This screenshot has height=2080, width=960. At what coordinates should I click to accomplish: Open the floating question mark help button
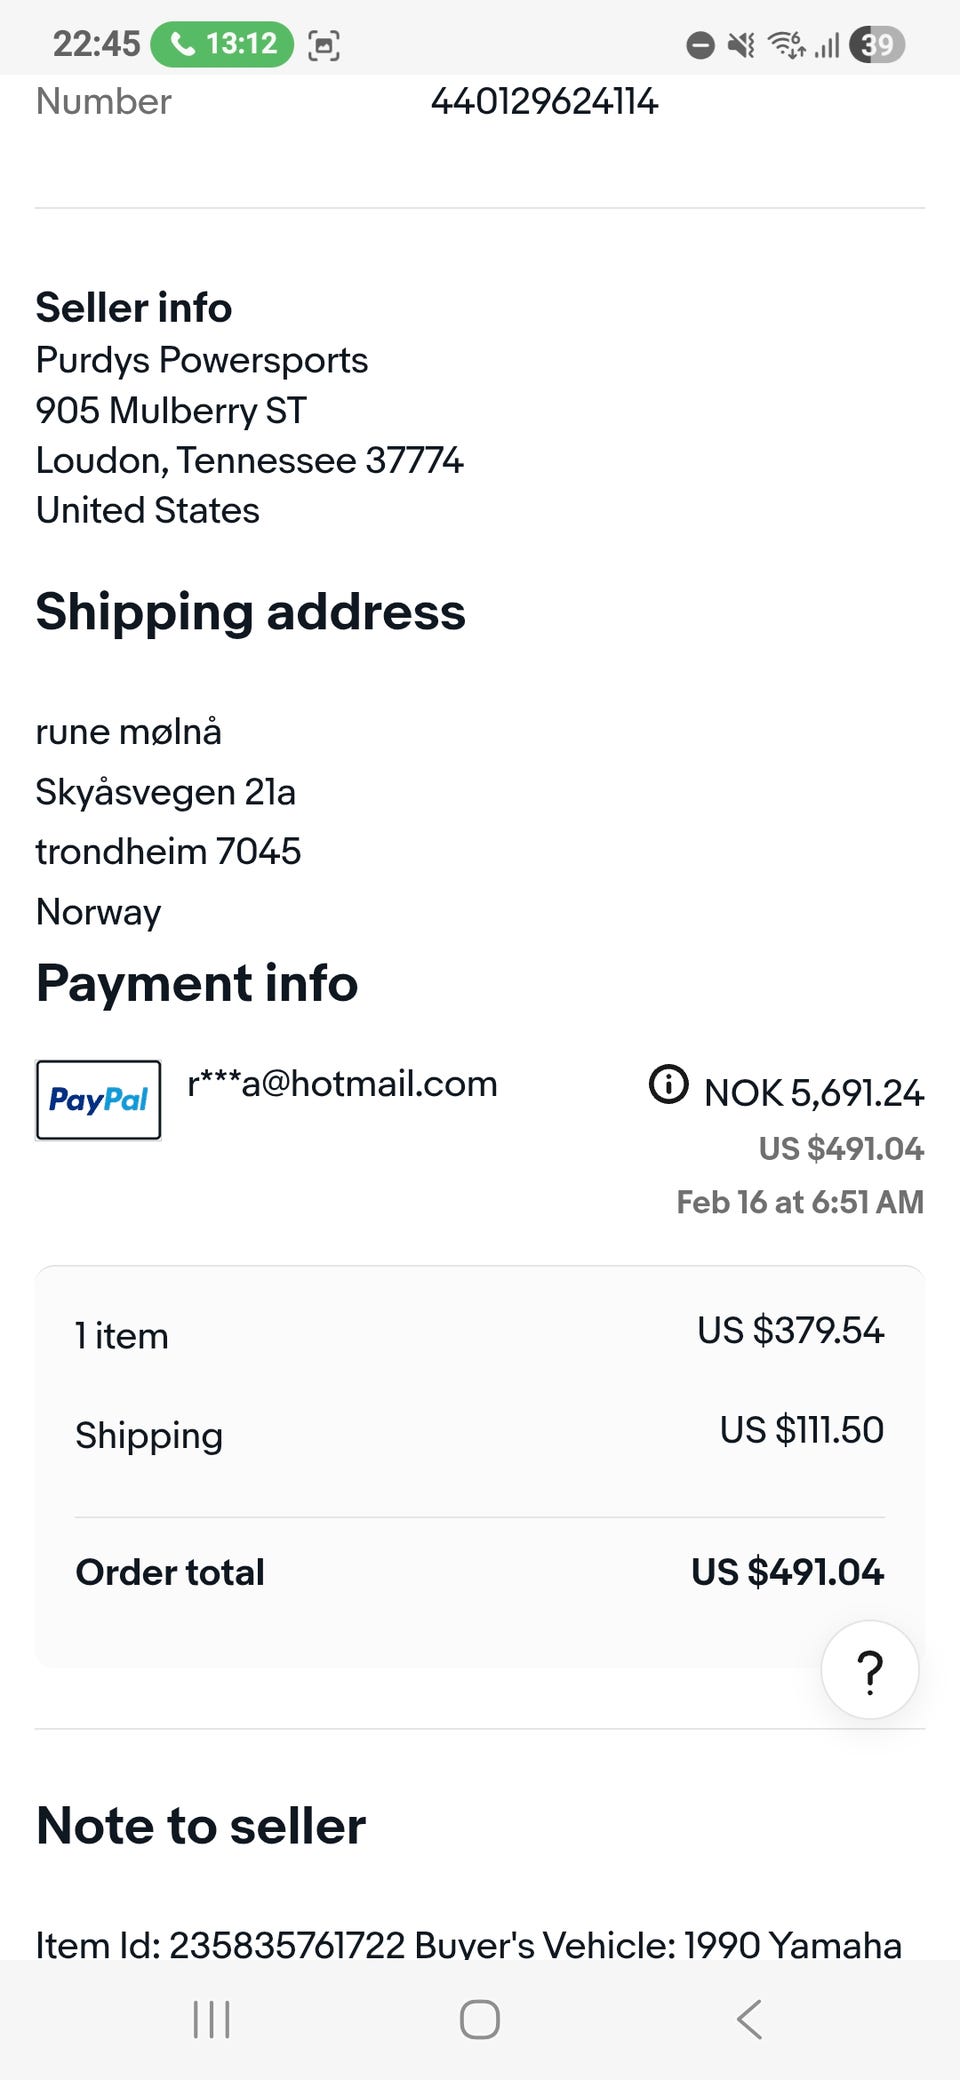(870, 1670)
